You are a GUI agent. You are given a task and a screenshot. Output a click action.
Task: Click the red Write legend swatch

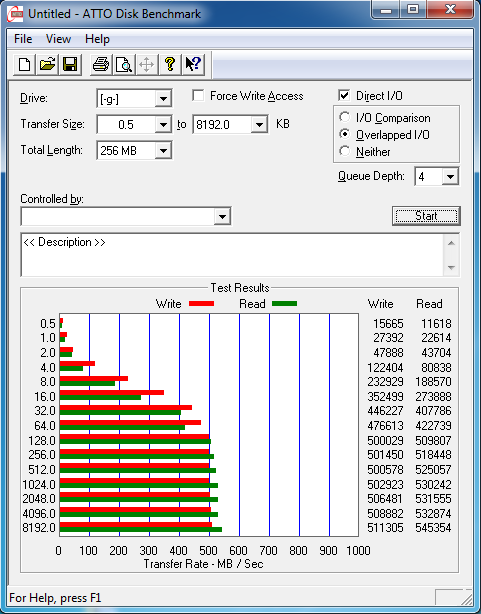(x=201, y=303)
